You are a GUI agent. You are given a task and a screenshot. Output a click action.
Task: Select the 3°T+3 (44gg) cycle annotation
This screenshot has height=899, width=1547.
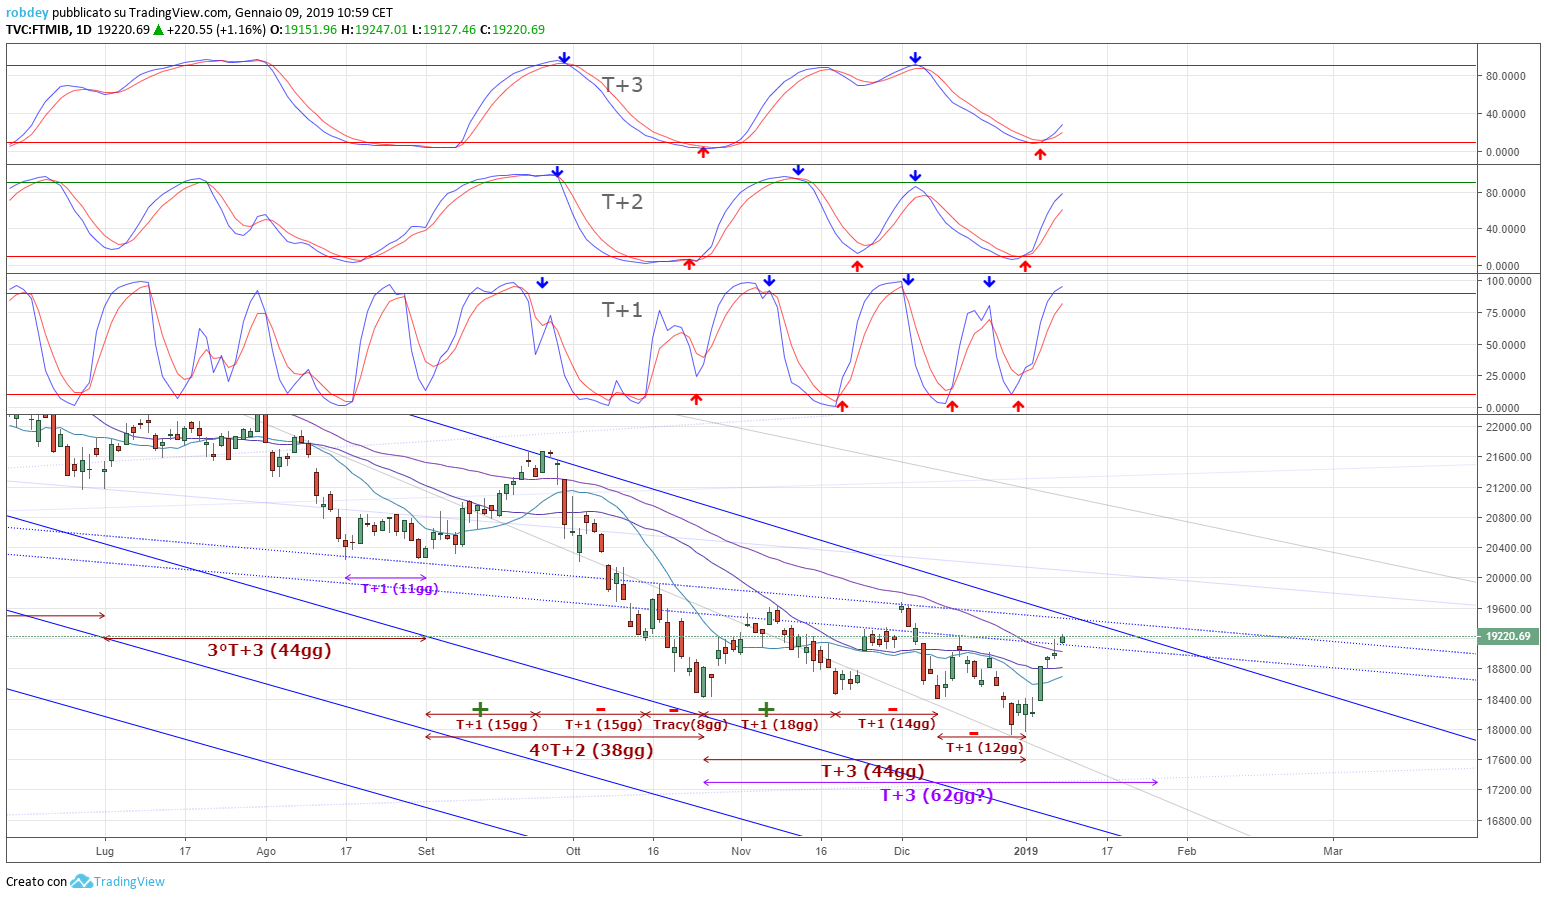pyautogui.click(x=269, y=650)
